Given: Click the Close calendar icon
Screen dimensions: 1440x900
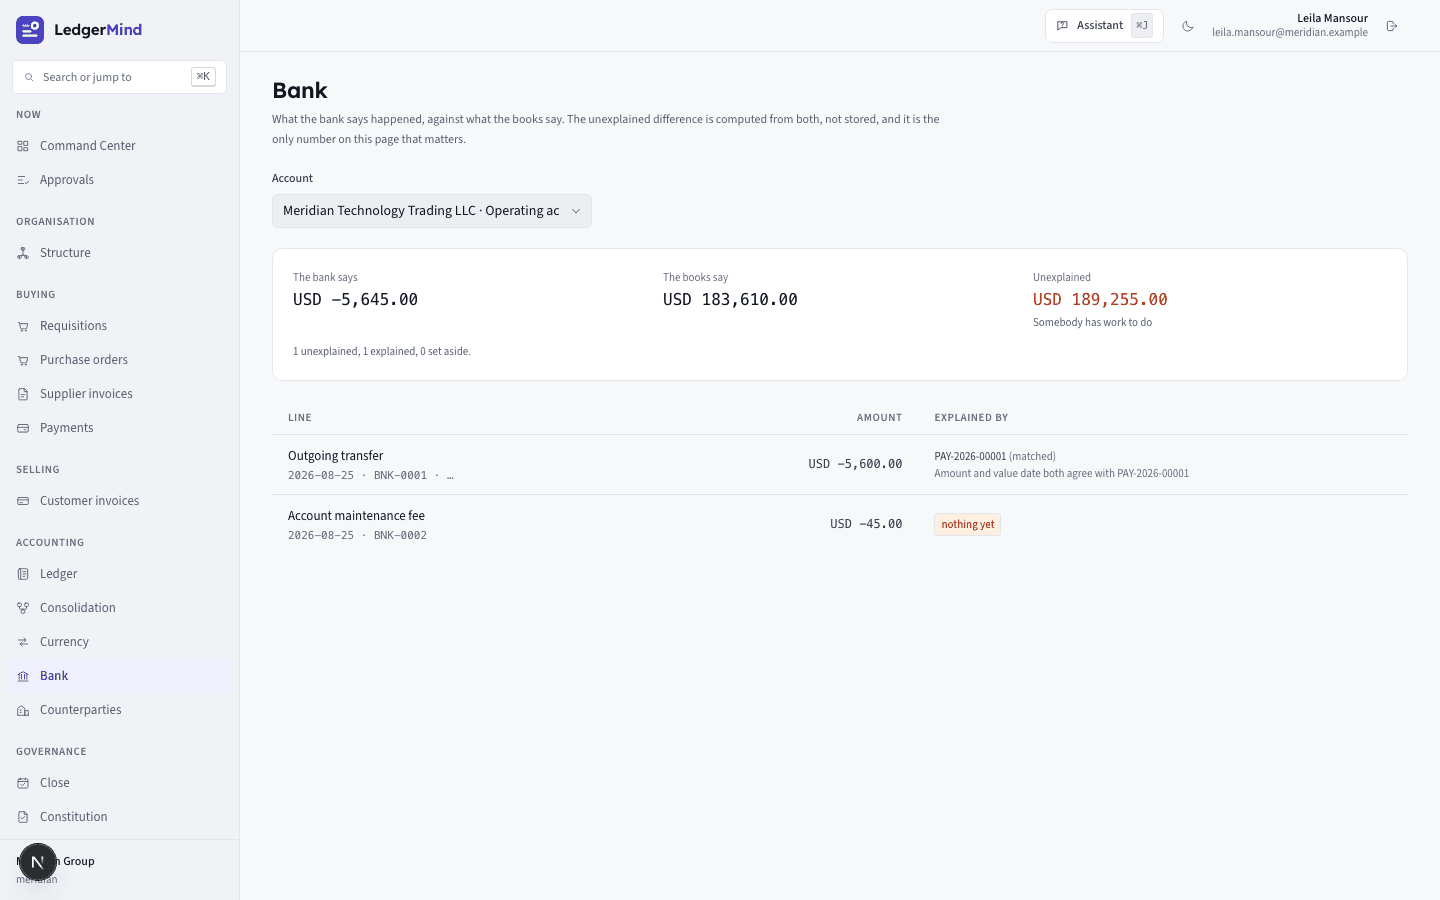Looking at the screenshot, I should click(x=23, y=783).
